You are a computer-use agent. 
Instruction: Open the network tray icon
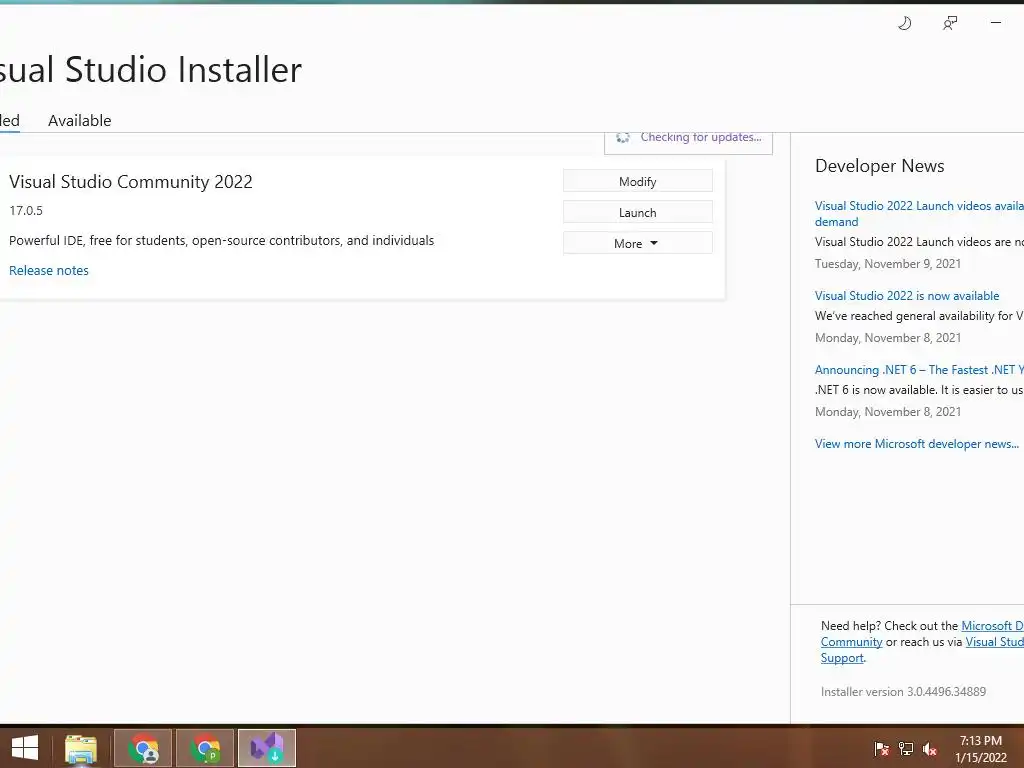[x=906, y=748]
